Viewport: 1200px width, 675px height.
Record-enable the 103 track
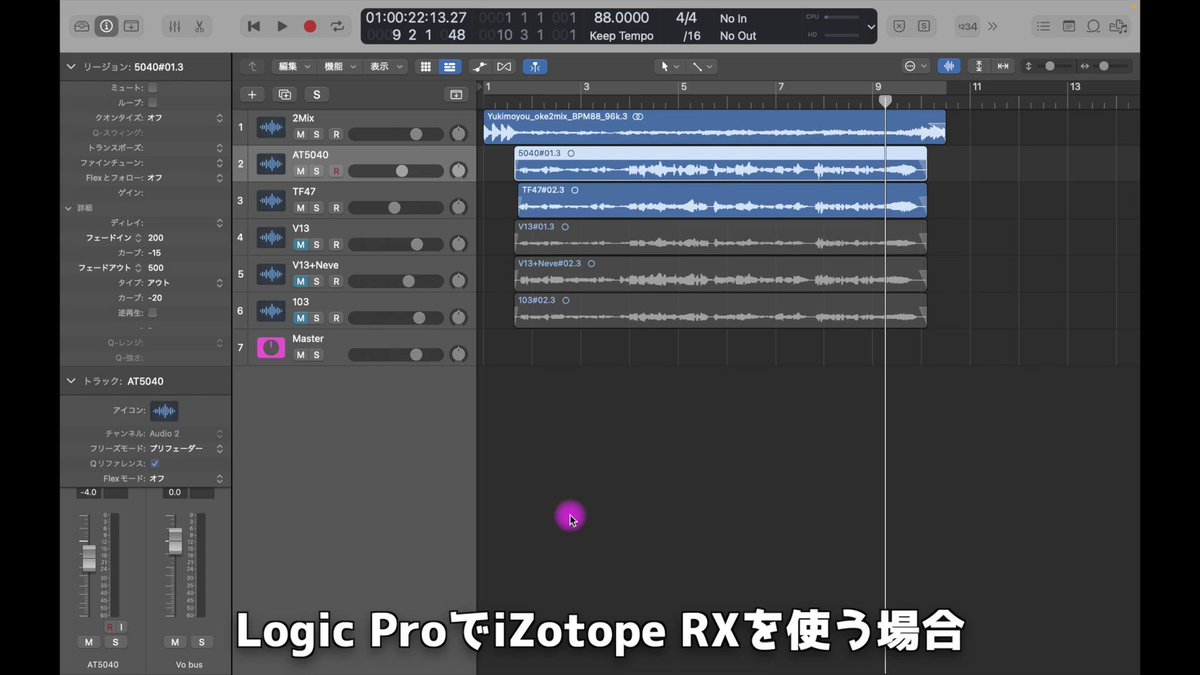pos(336,318)
